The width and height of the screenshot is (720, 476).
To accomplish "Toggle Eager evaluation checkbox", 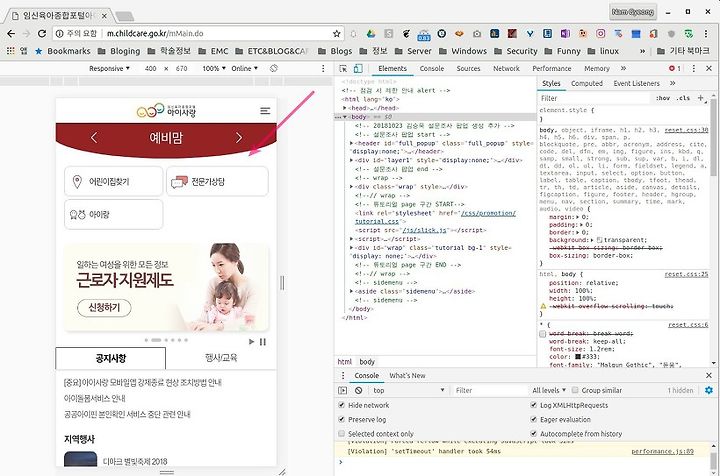I will pos(533,419).
